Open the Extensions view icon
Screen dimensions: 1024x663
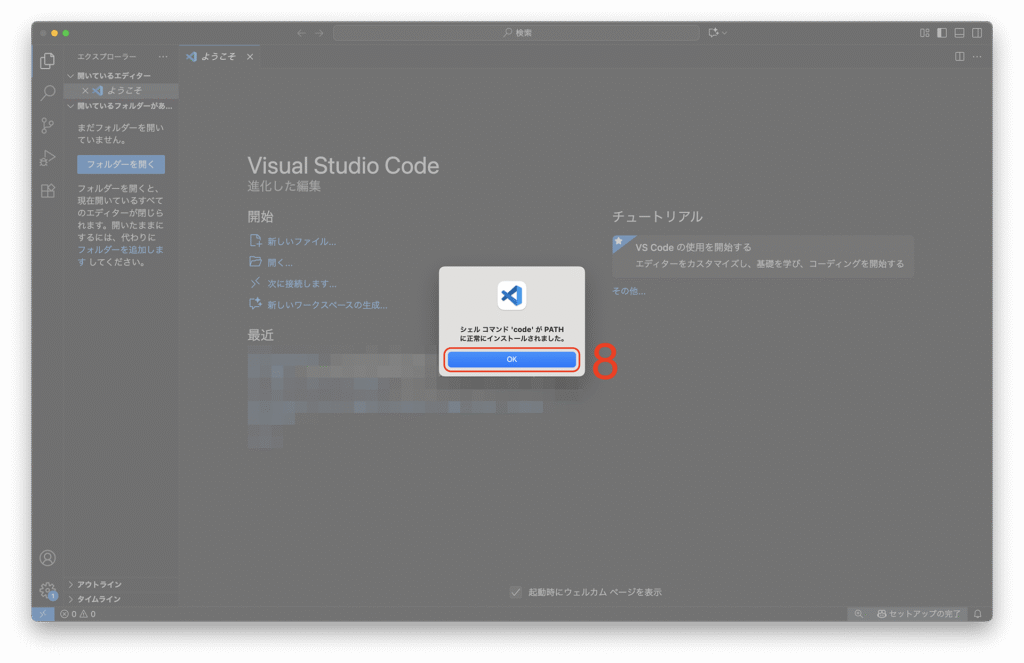[x=47, y=190]
